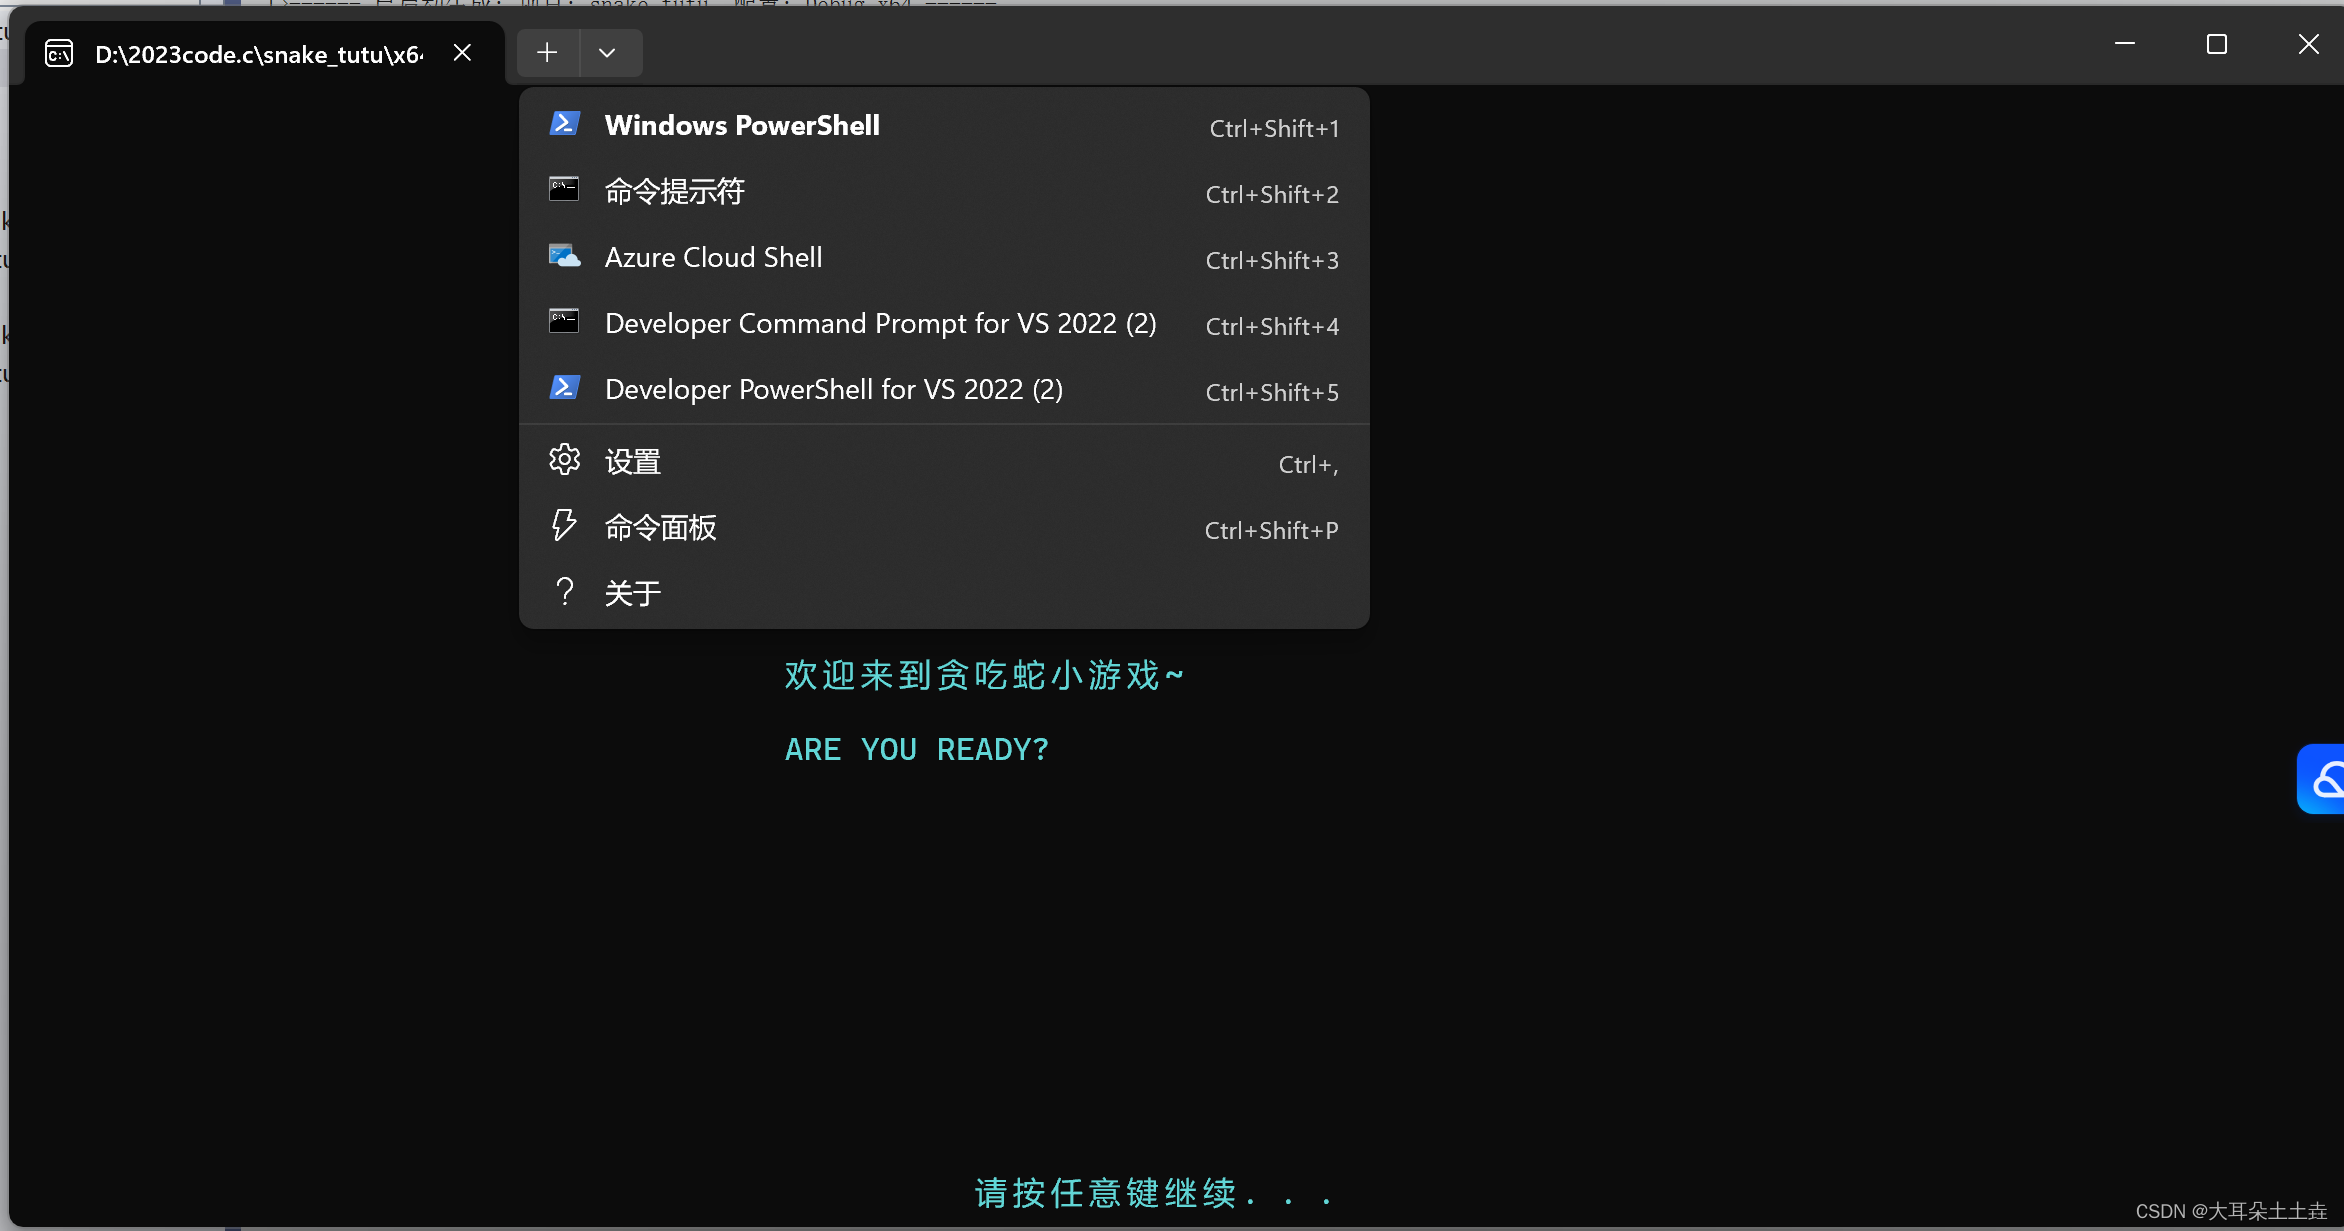Click Developer PowerShell VS 2022 icon
The image size is (2344, 1231).
[564, 387]
